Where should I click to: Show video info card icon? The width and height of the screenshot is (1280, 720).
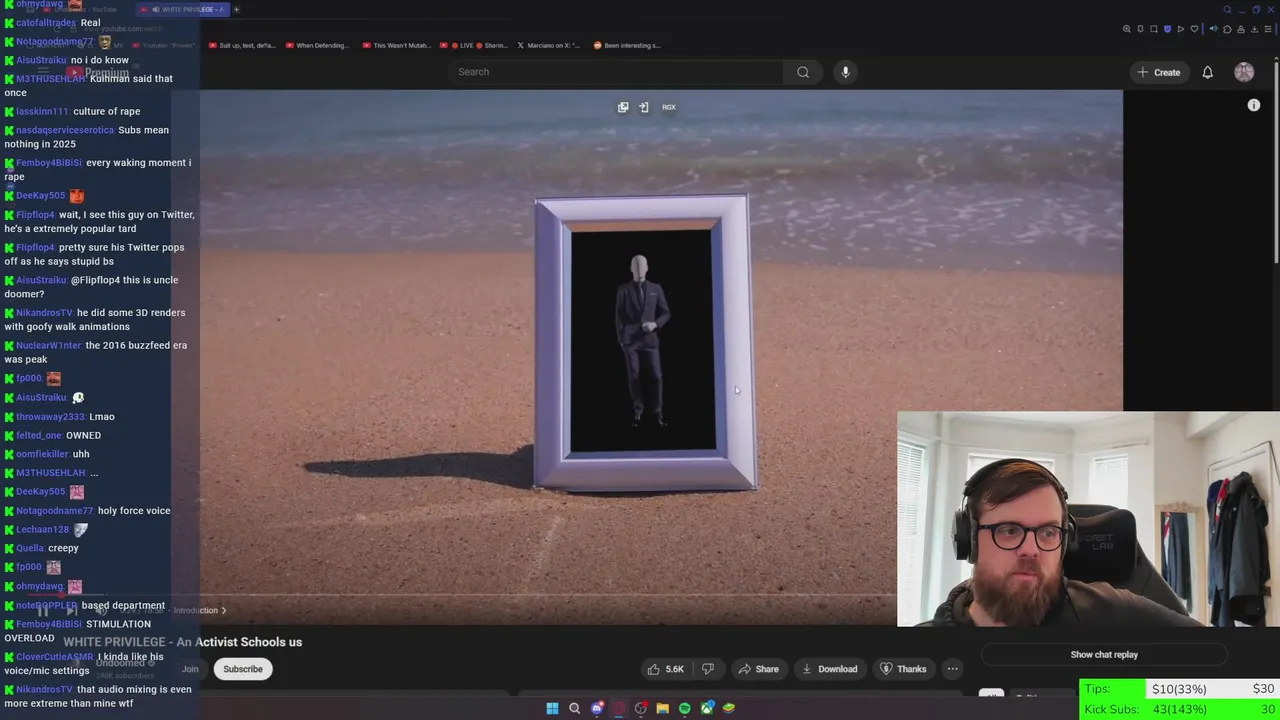tap(1253, 105)
